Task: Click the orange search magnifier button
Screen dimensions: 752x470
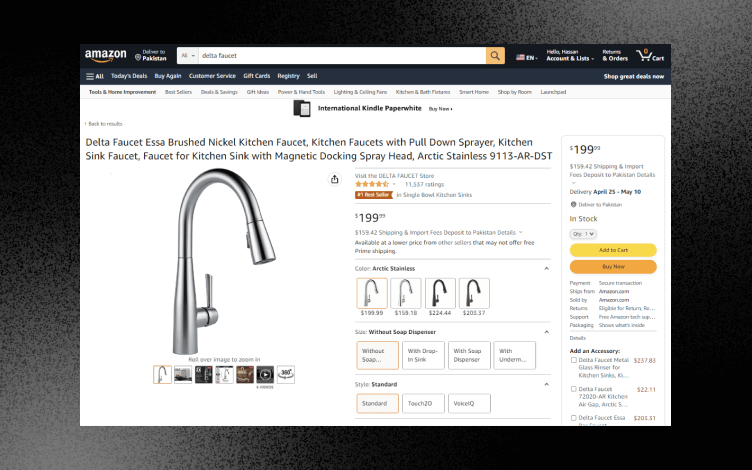Action: (495, 56)
